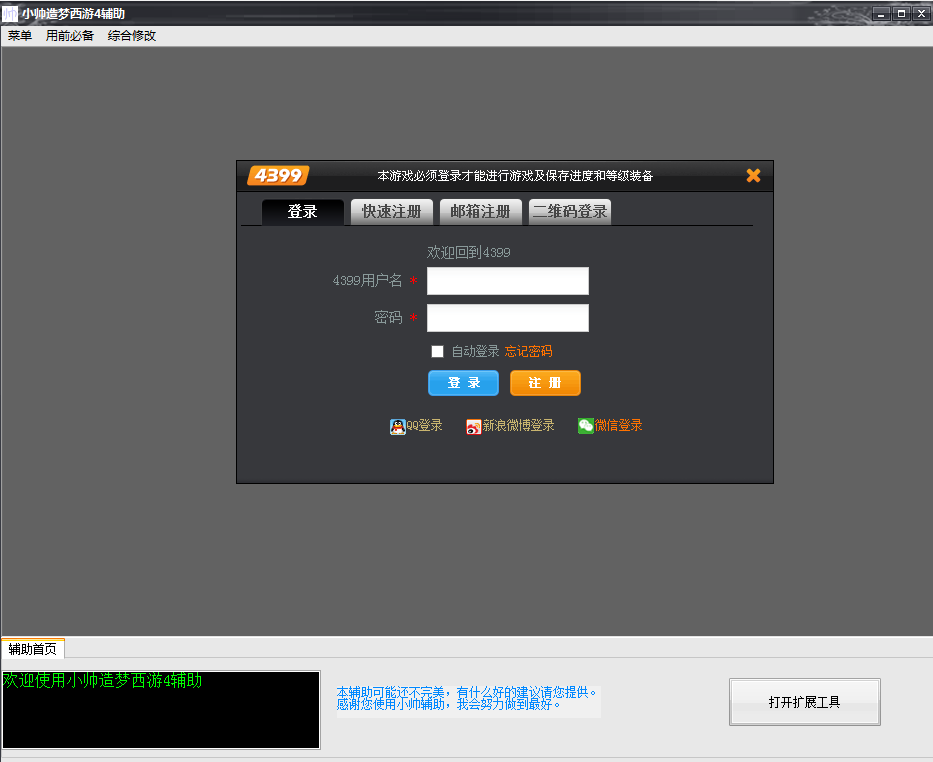
Task: Open the 用前必备 menu
Action: point(70,36)
